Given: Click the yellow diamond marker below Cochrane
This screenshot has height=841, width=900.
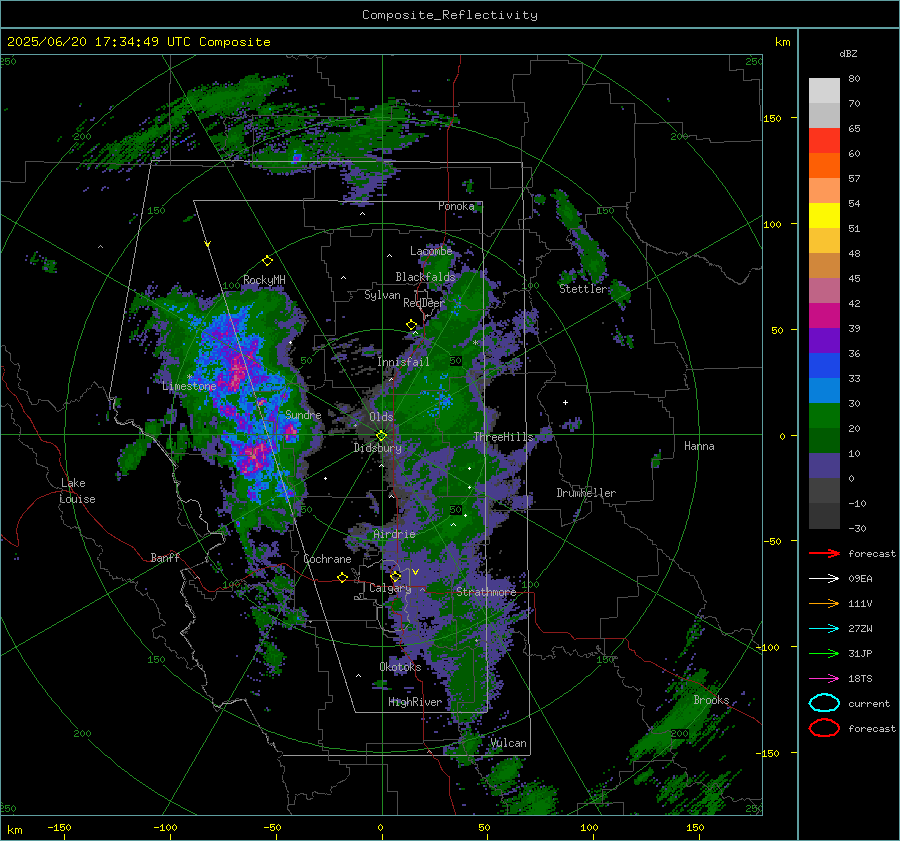Looking at the screenshot, I should [342, 577].
